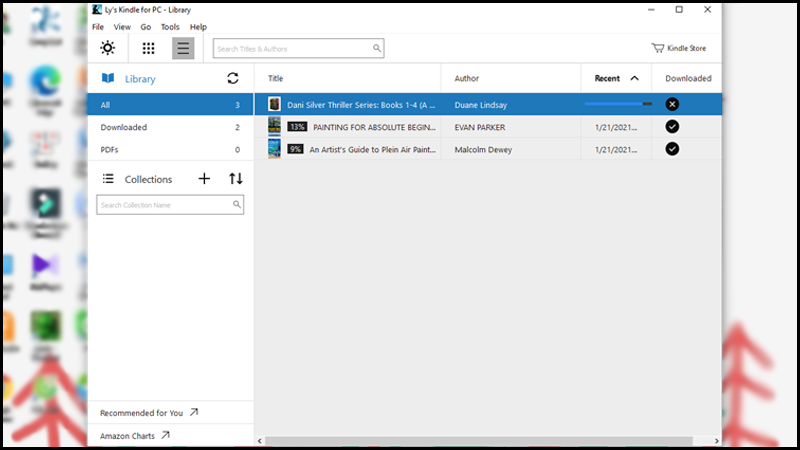Click downloaded checkmark for Plein Air Painting book
This screenshot has height=450, width=800.
point(672,149)
